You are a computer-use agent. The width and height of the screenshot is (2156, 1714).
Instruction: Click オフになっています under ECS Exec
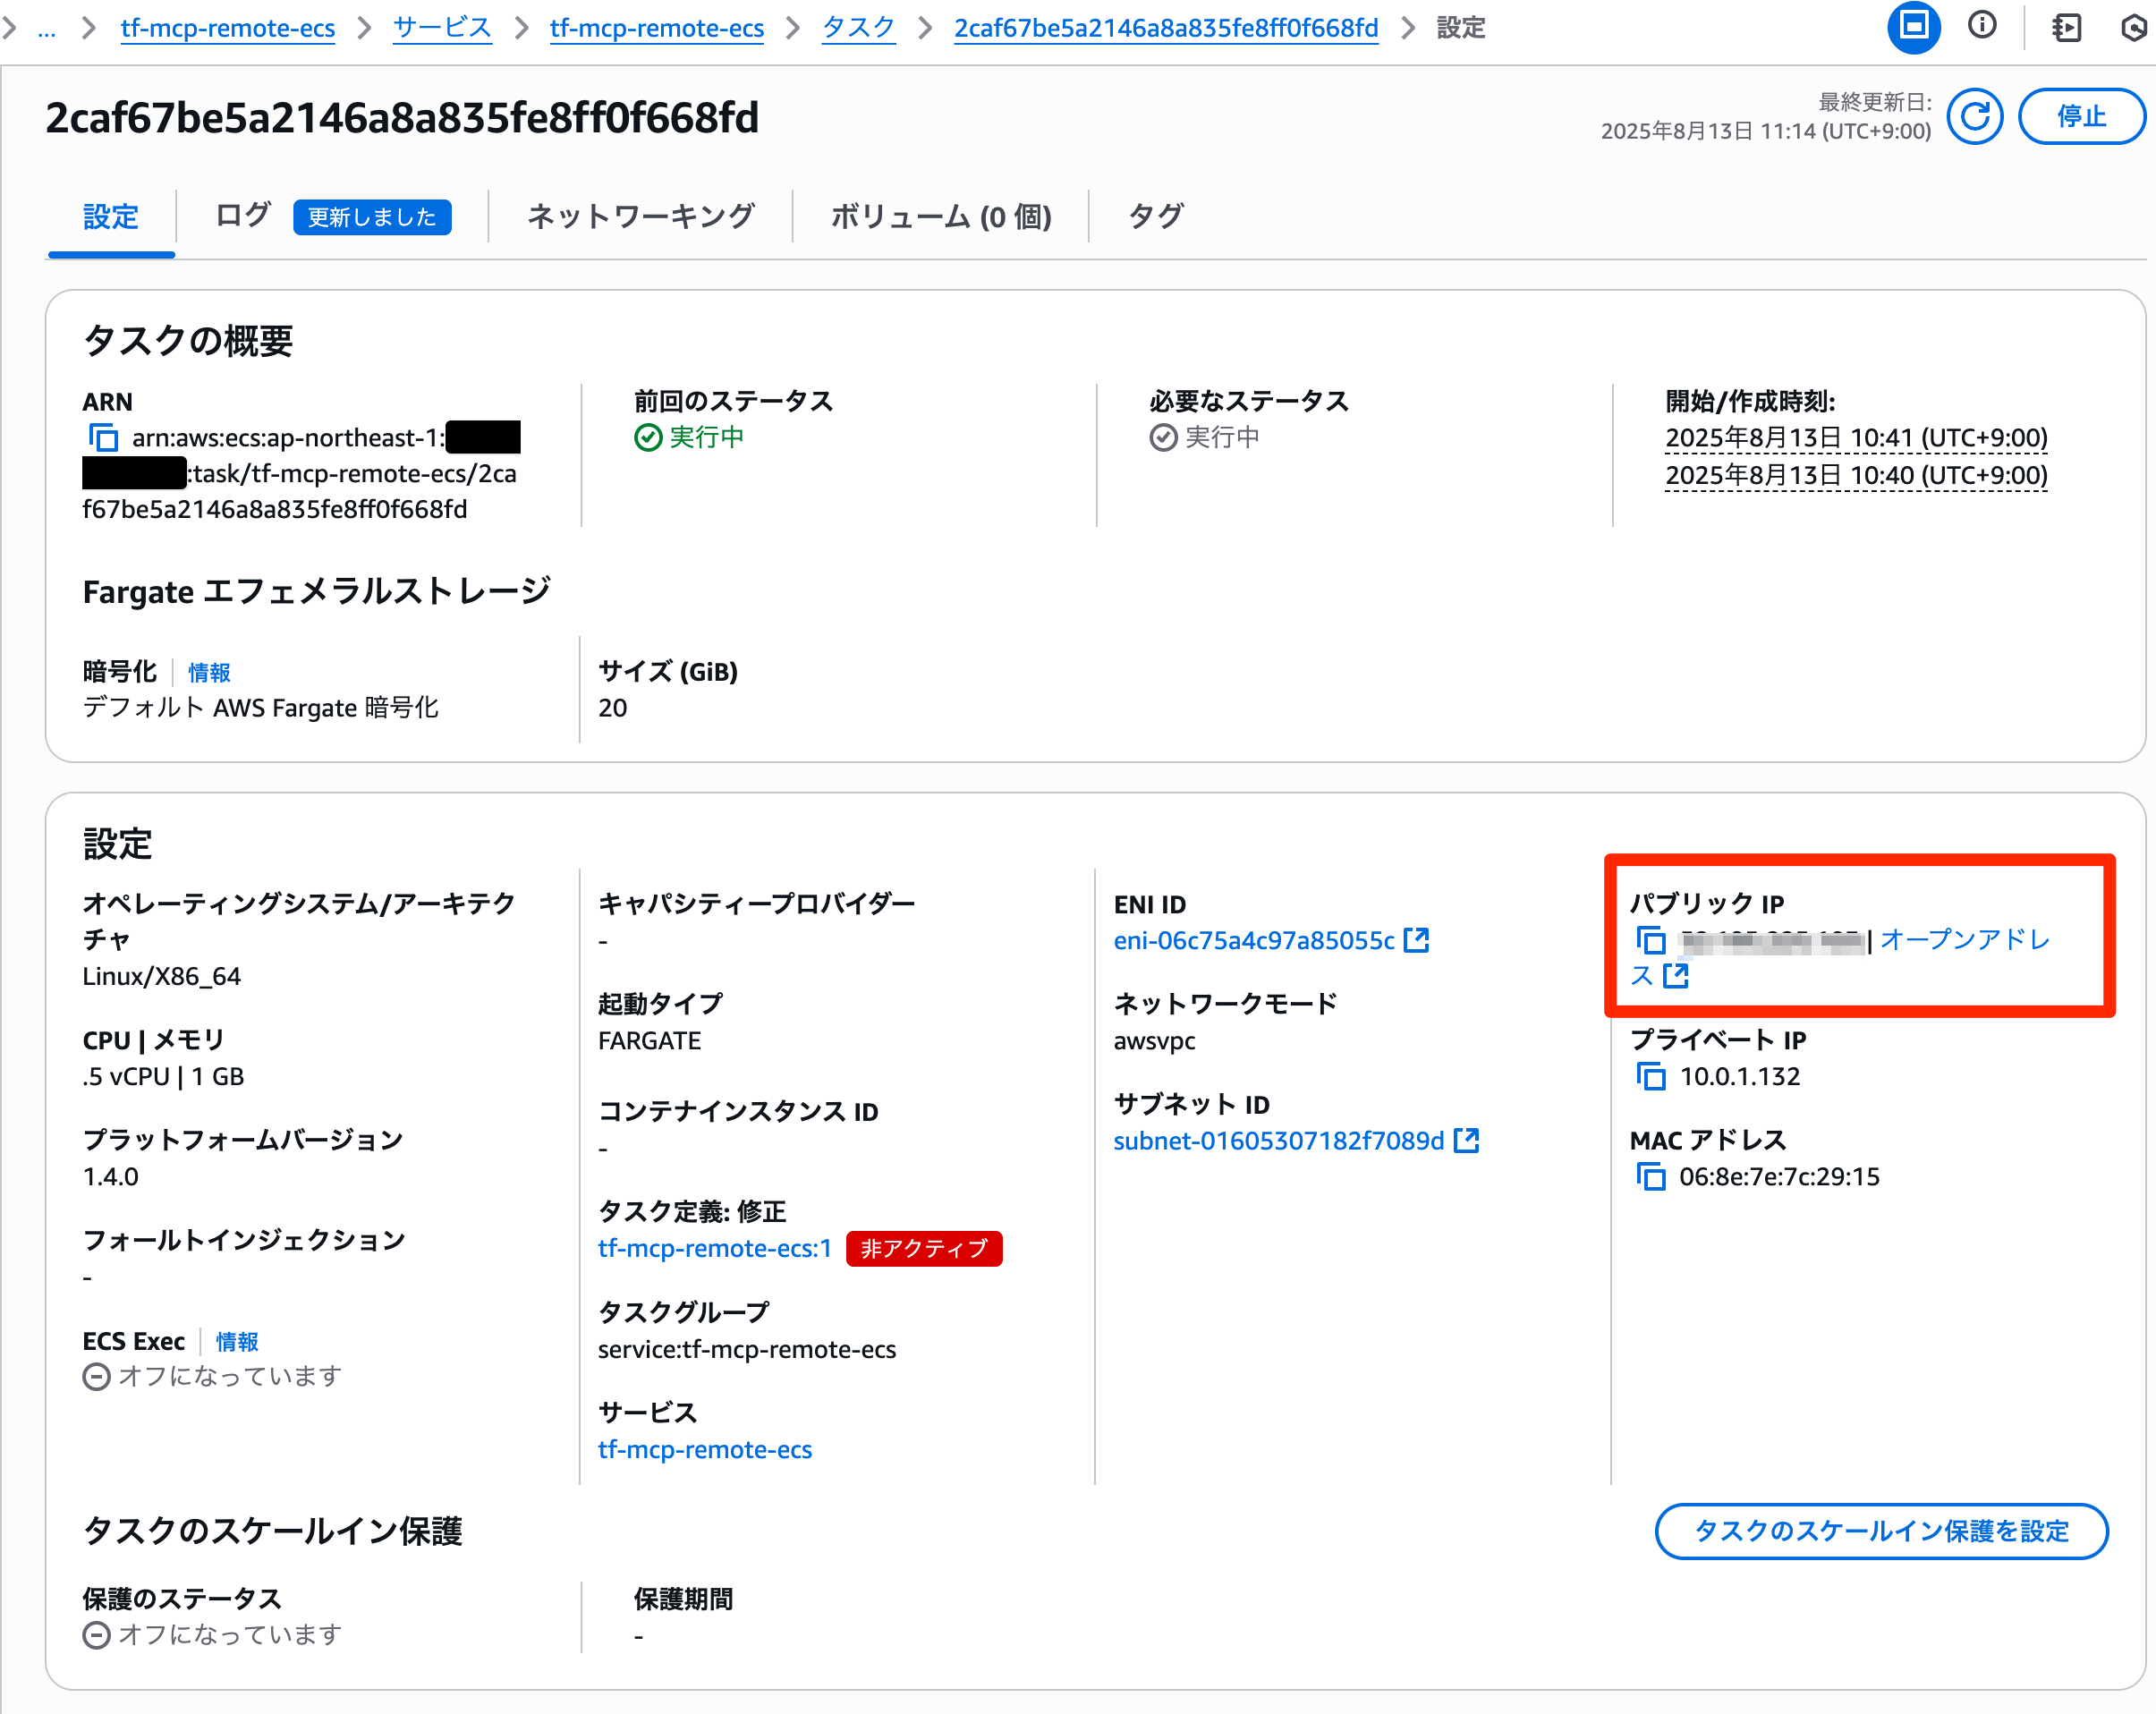tap(212, 1376)
